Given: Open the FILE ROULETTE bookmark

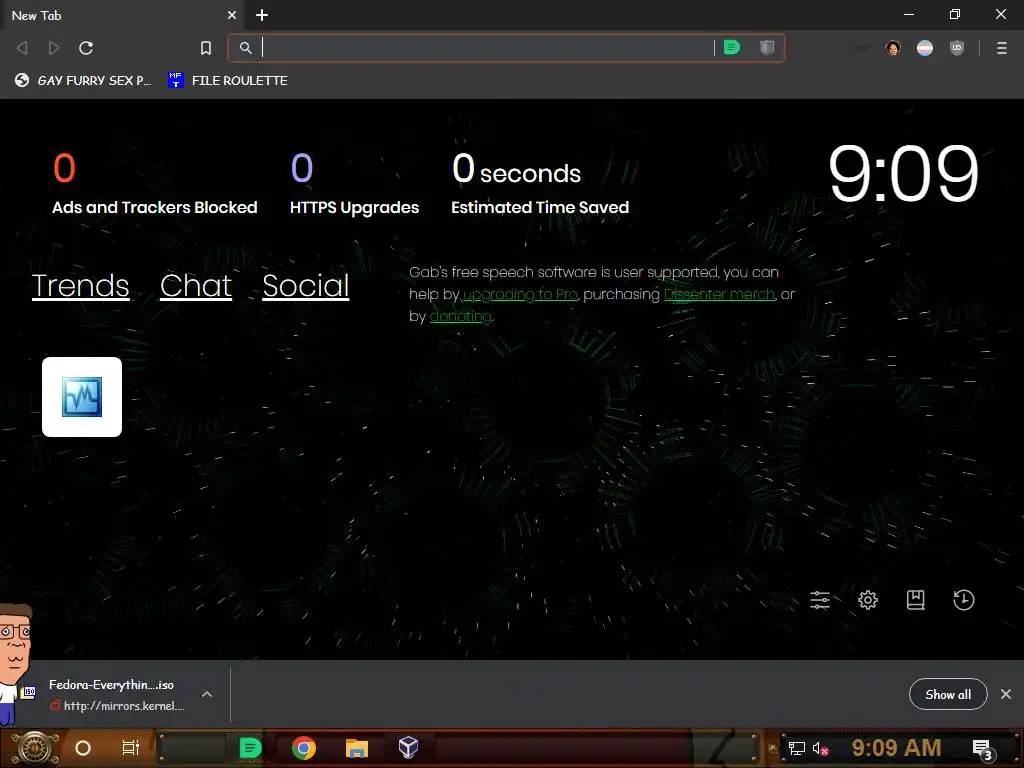Looking at the screenshot, I should pos(228,80).
